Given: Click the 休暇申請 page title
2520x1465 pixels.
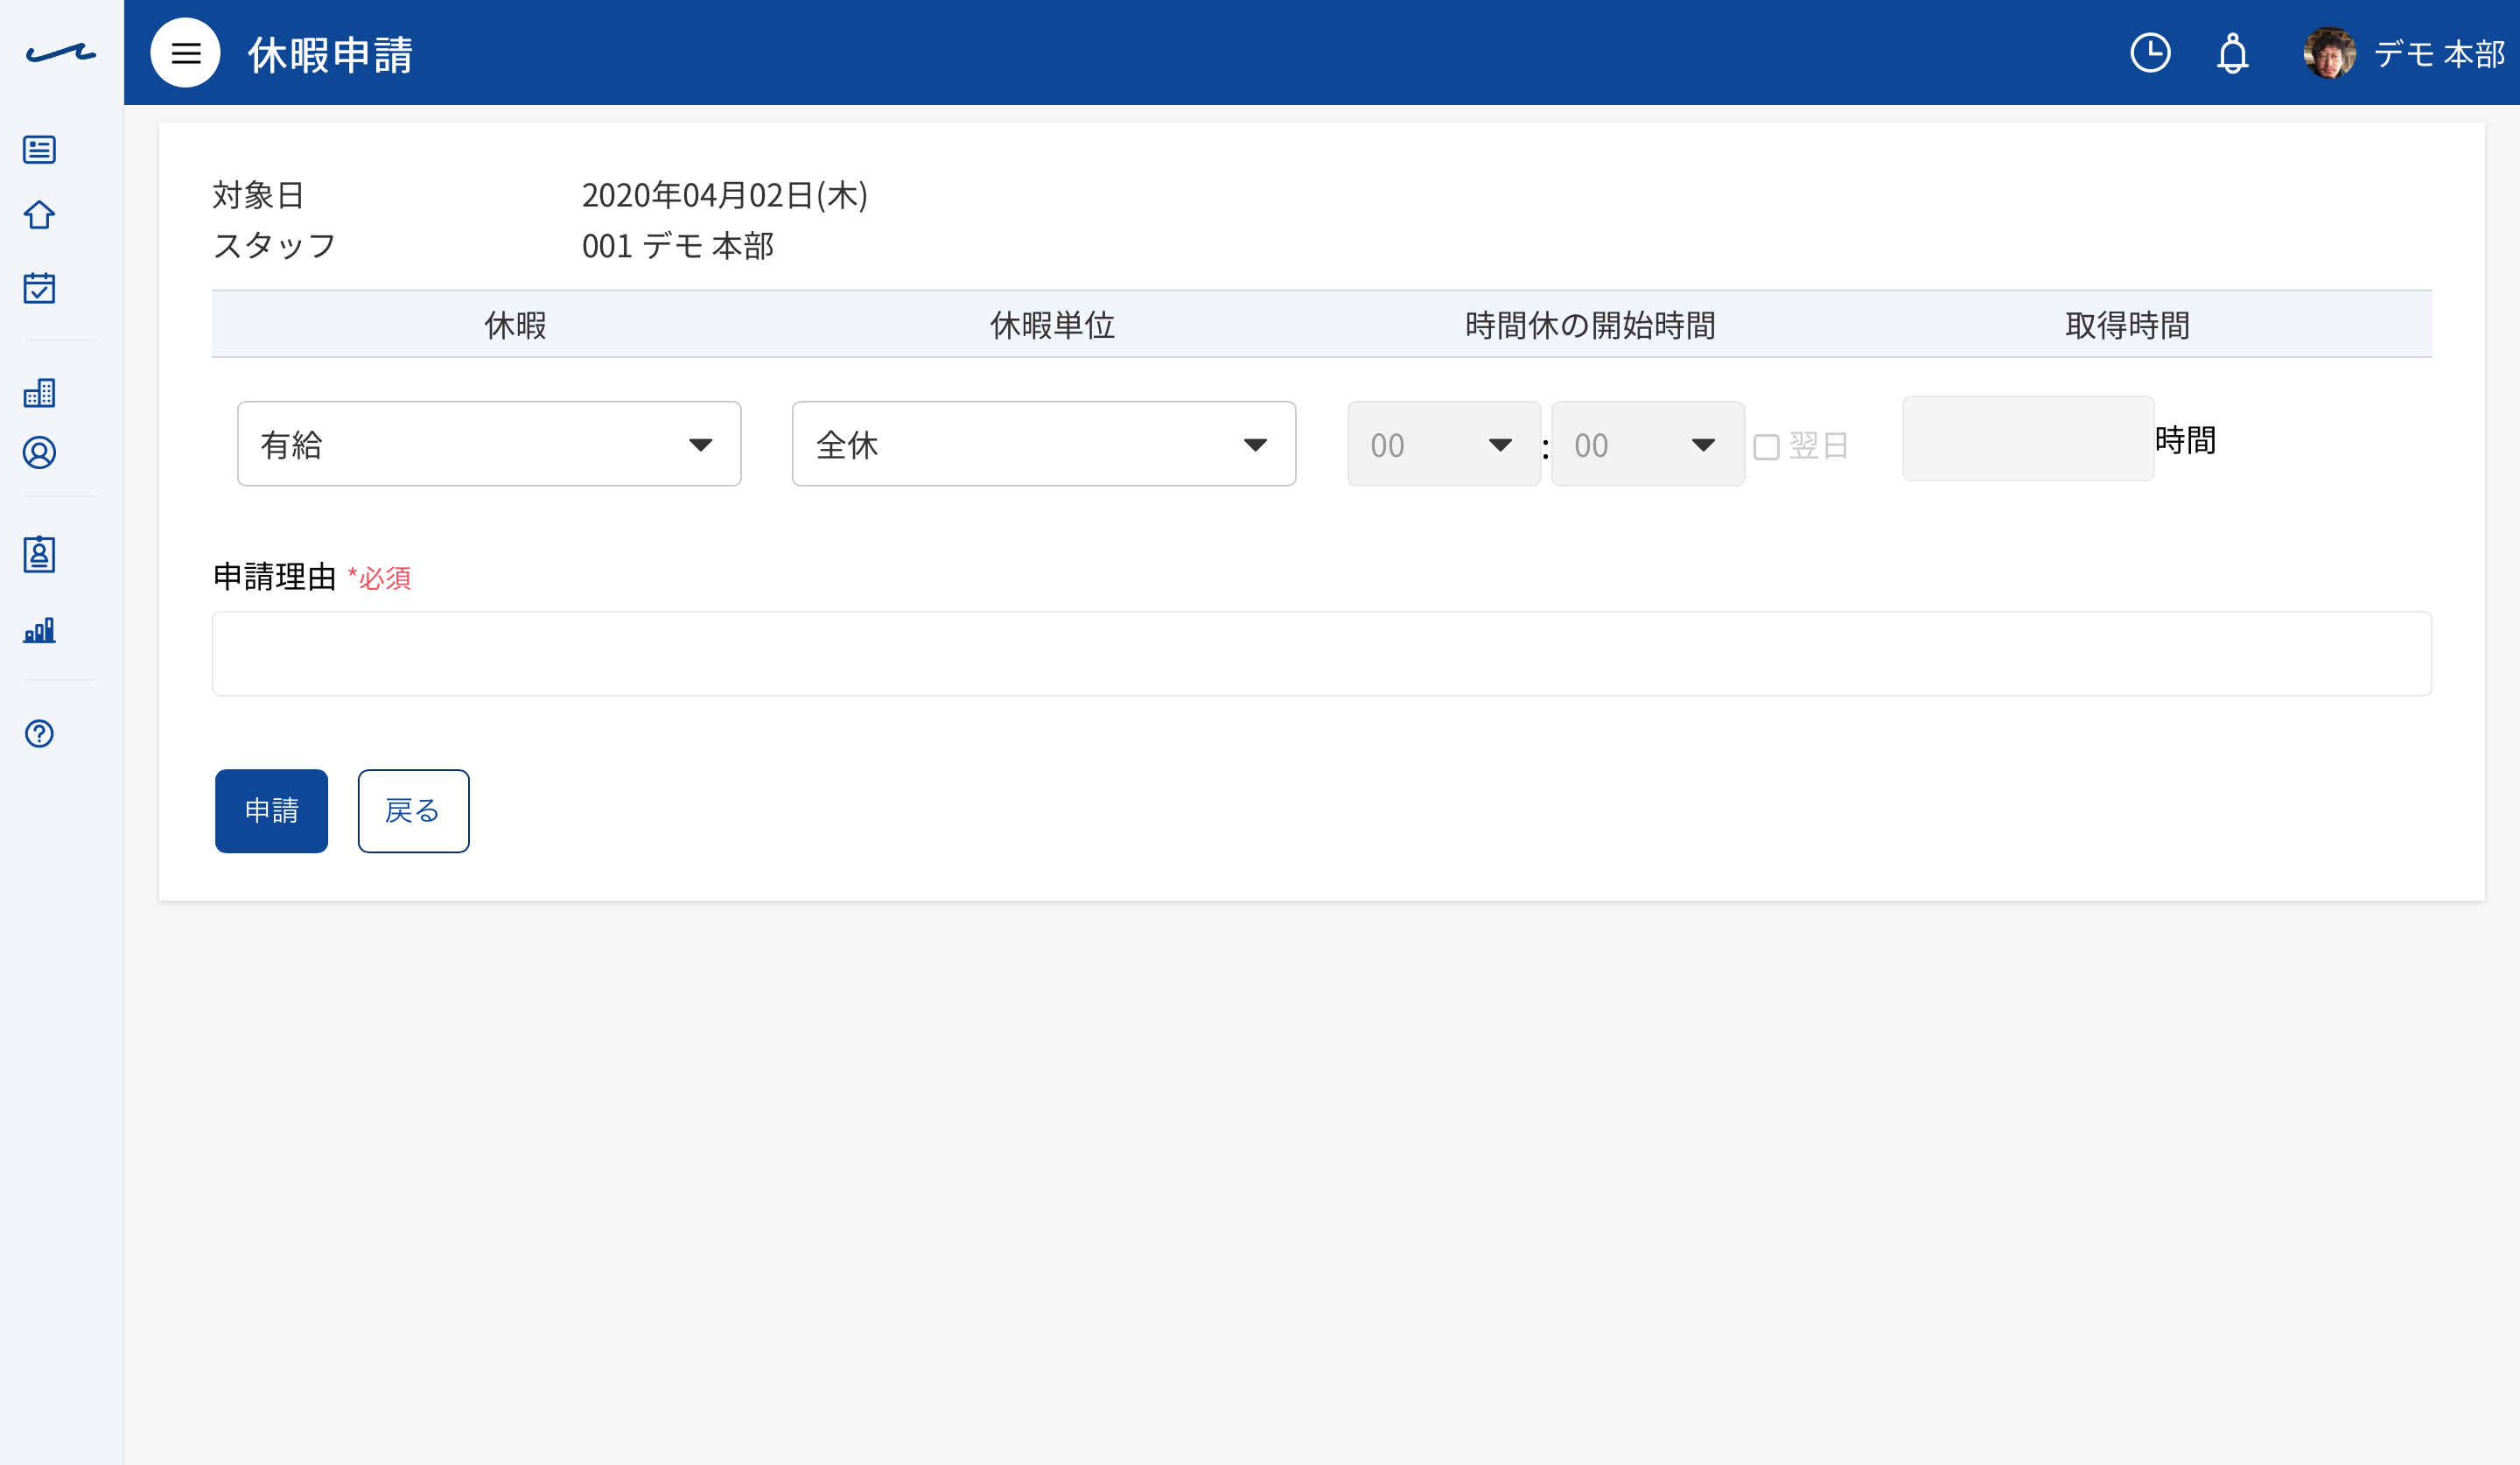Looking at the screenshot, I should (331, 54).
